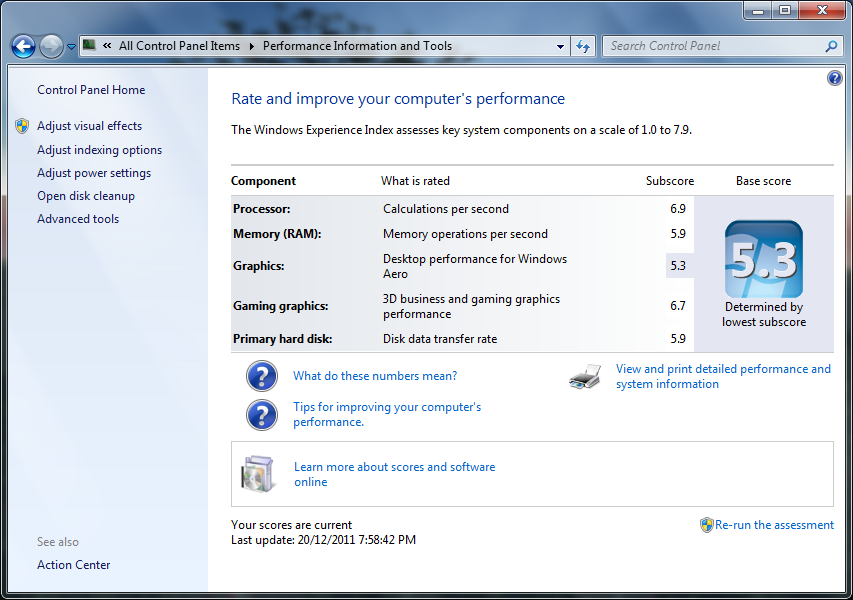Click the software box icon
This screenshot has height=600, width=853.
pyautogui.click(x=257, y=474)
